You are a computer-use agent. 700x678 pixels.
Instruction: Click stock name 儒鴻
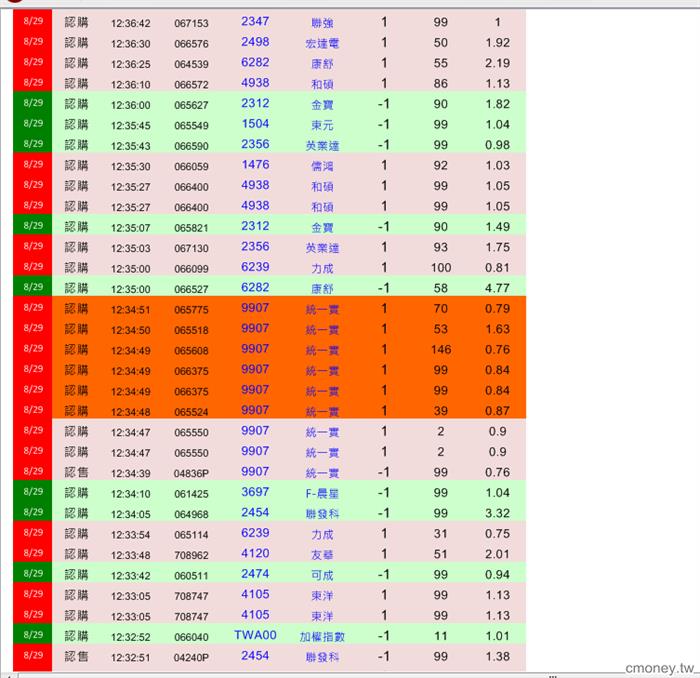[x=322, y=166]
